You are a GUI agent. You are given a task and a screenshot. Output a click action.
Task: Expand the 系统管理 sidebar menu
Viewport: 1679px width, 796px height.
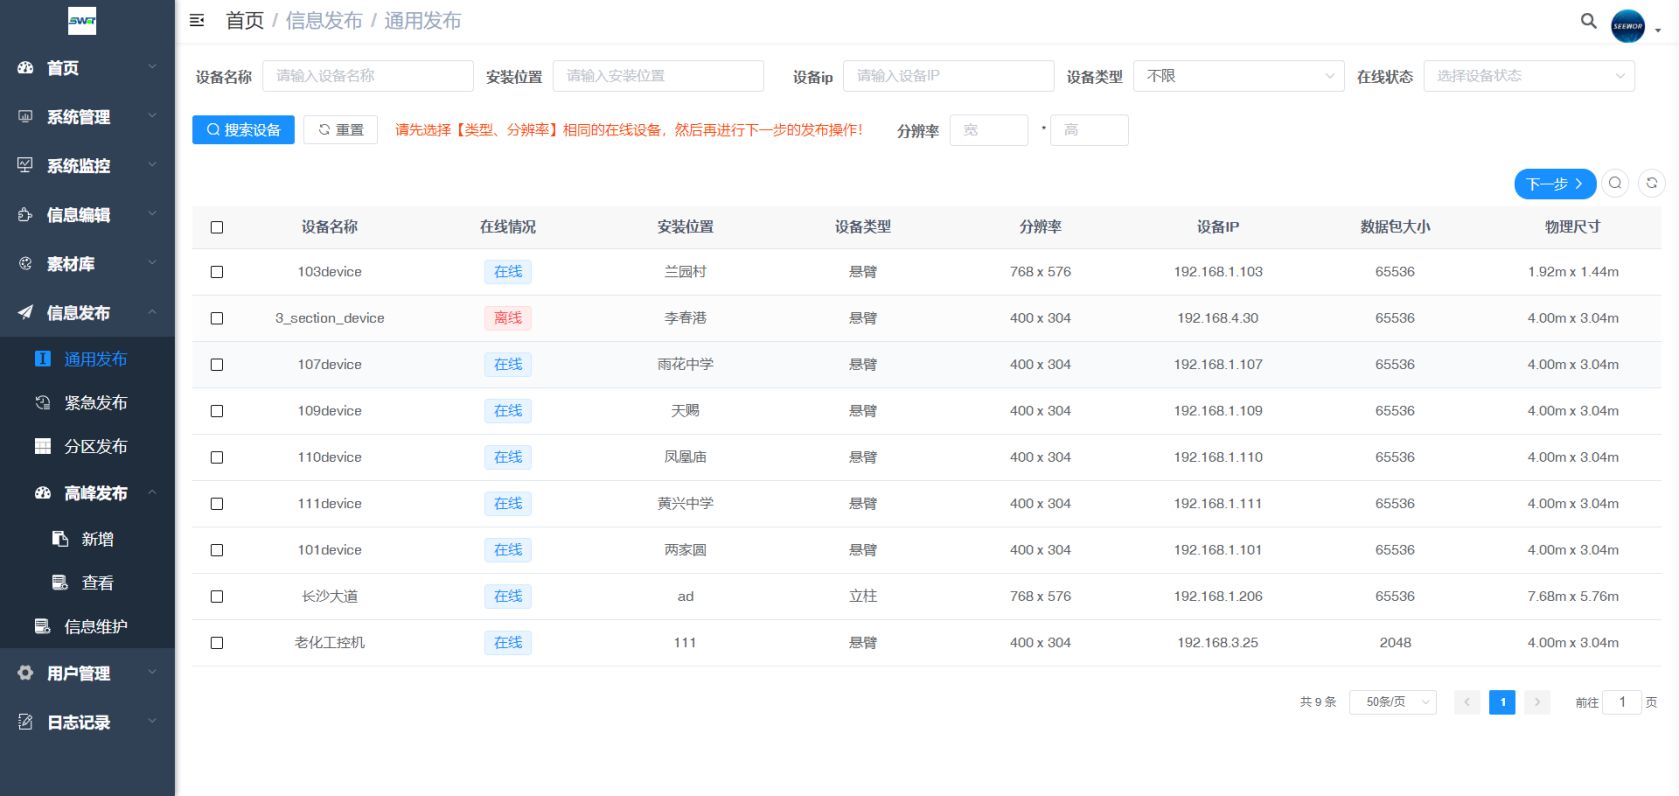[x=87, y=117]
